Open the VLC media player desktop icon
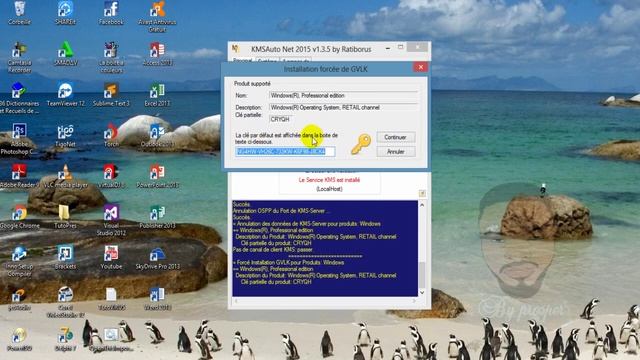Screen dimensions: 640x360 [65, 176]
